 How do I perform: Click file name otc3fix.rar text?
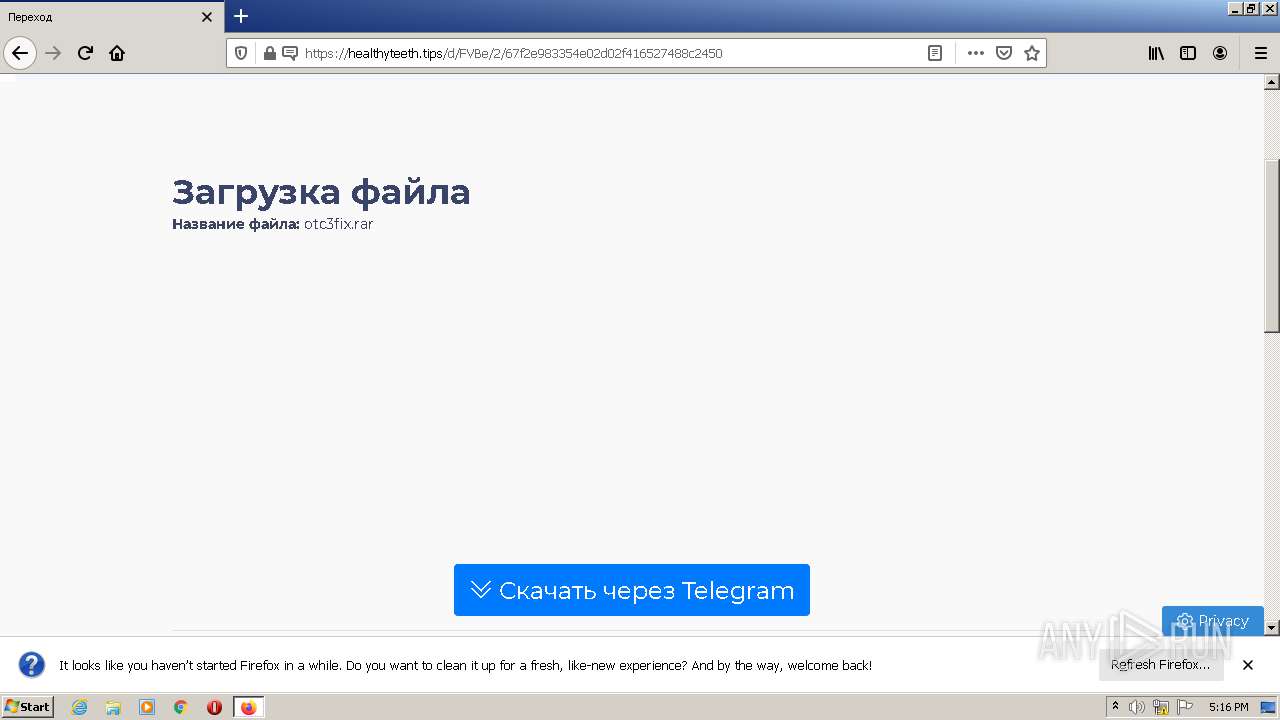pos(338,224)
